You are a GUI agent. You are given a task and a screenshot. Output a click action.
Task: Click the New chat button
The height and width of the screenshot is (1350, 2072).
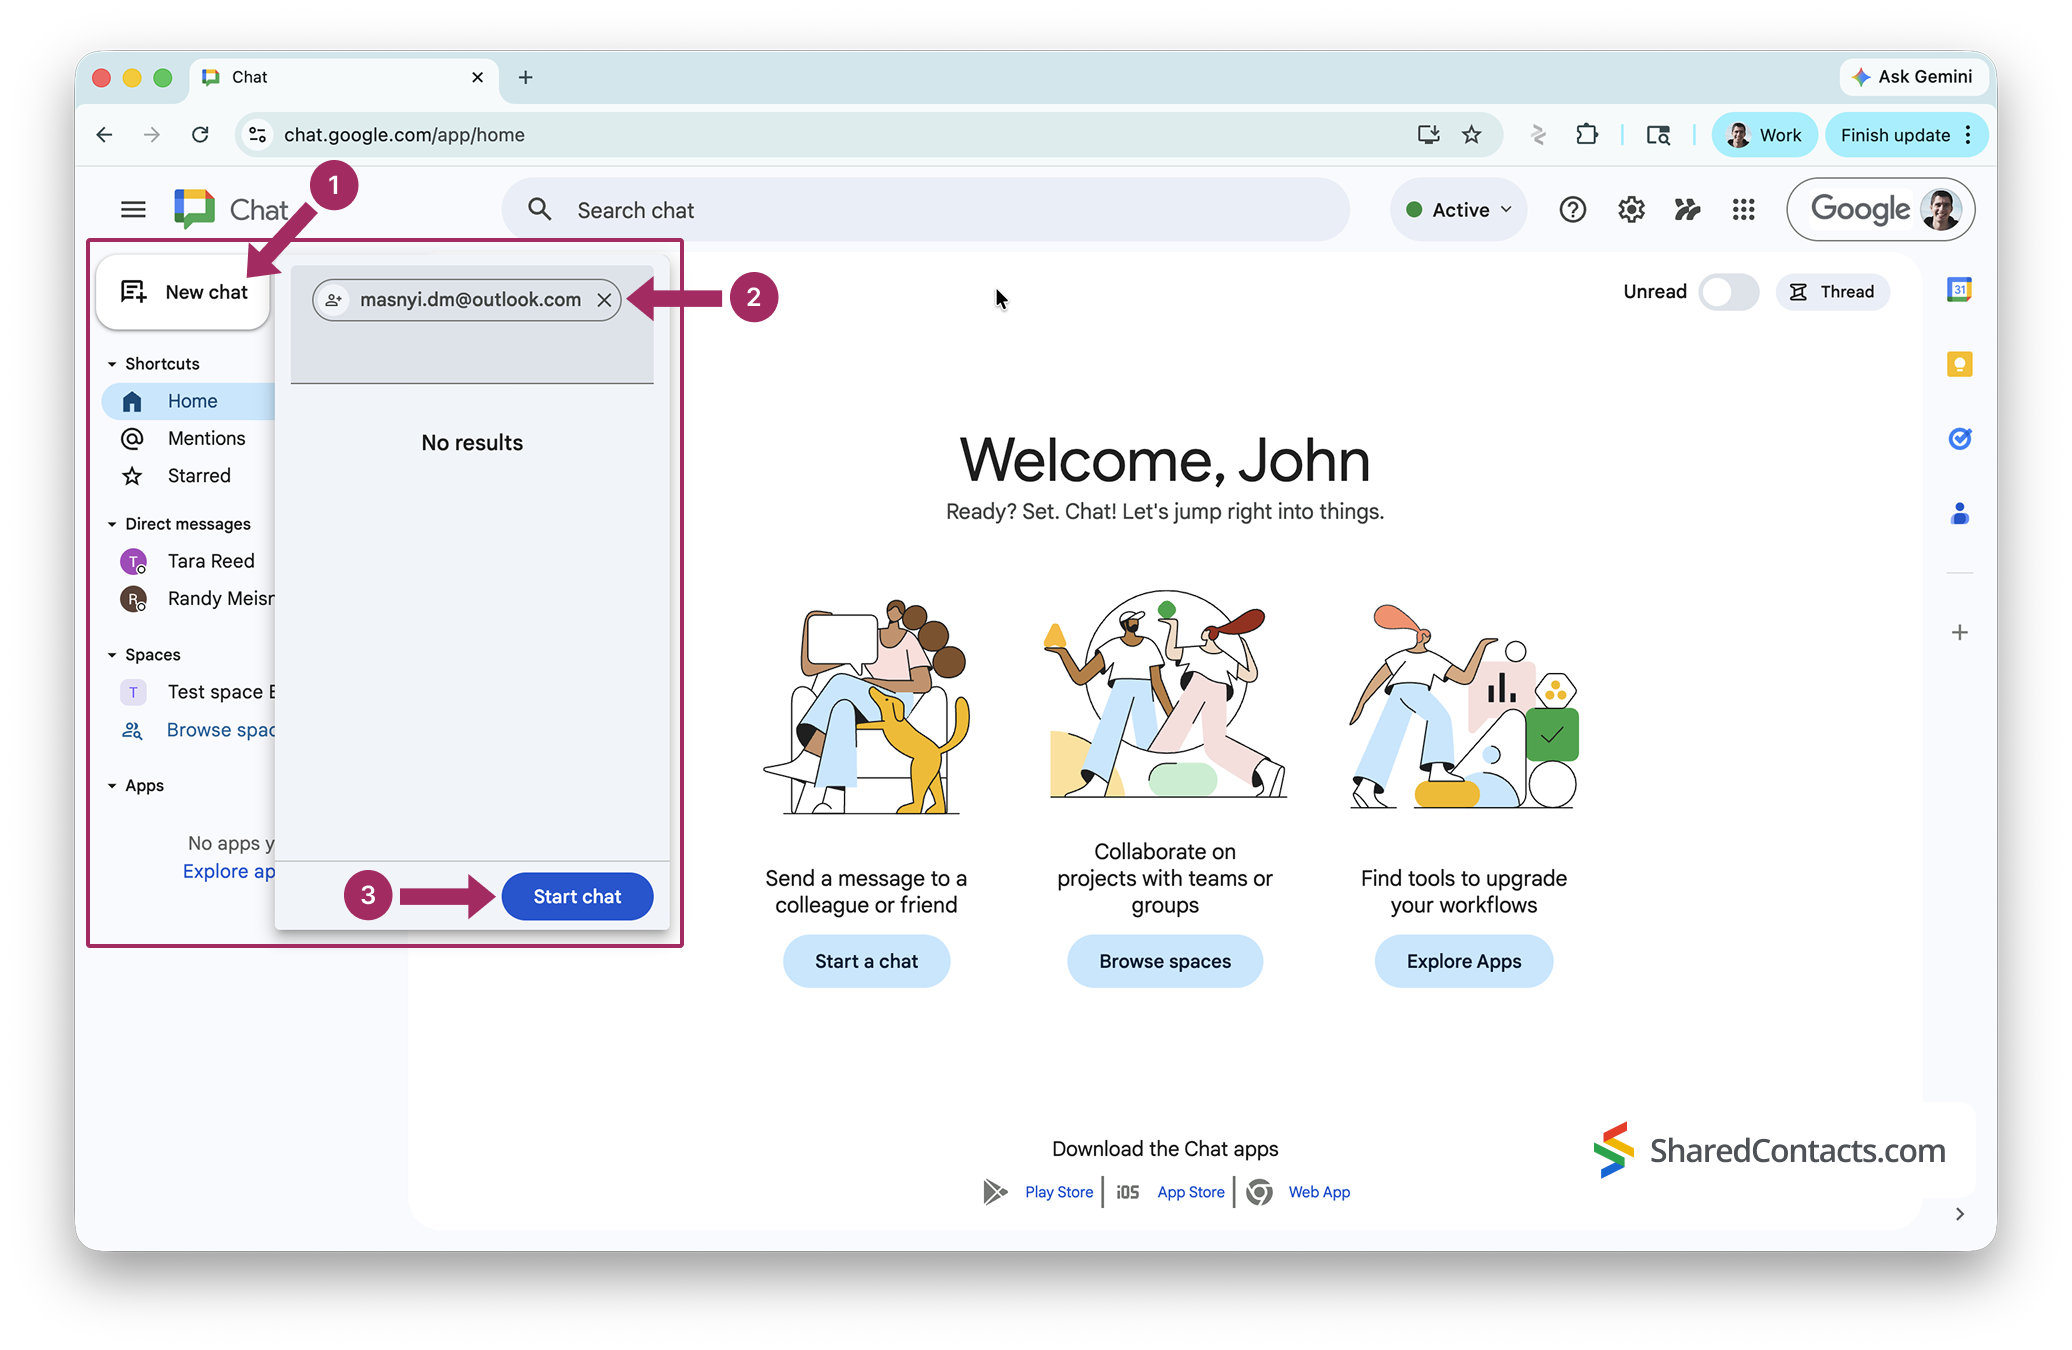point(183,292)
